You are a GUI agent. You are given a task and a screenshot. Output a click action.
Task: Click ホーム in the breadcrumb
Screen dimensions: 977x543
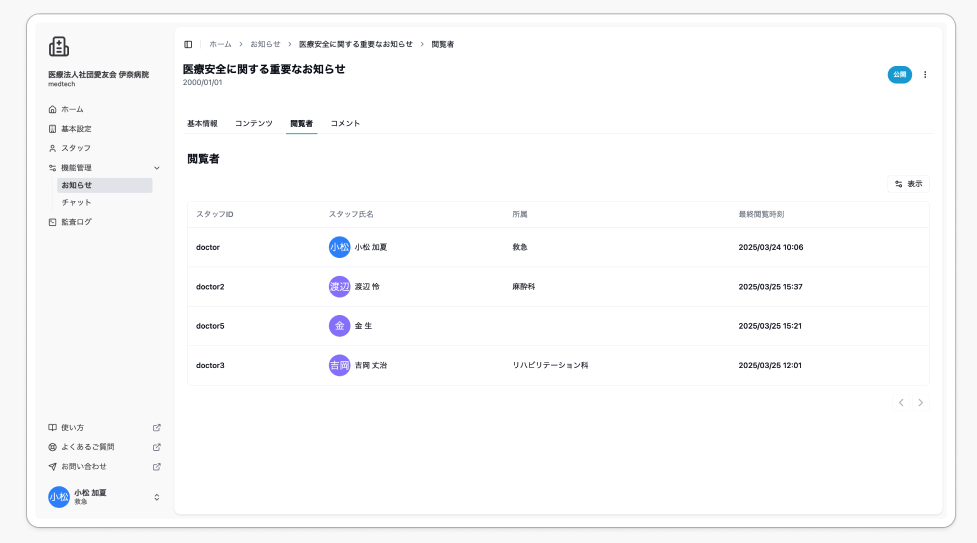(221, 44)
